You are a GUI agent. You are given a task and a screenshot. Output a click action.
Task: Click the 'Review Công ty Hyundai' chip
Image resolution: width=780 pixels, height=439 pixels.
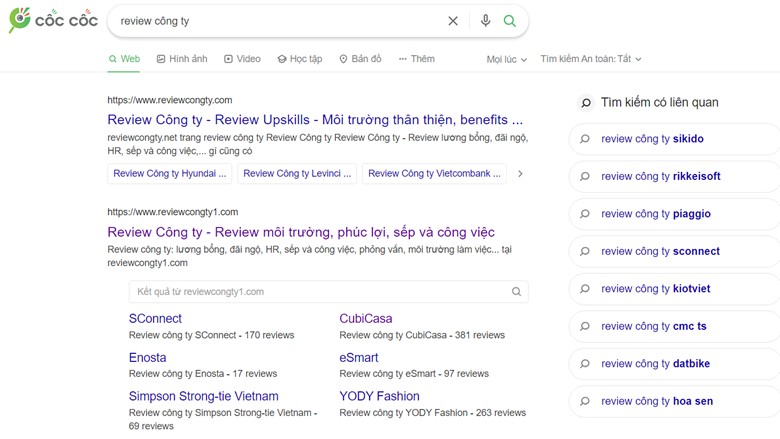(170, 174)
